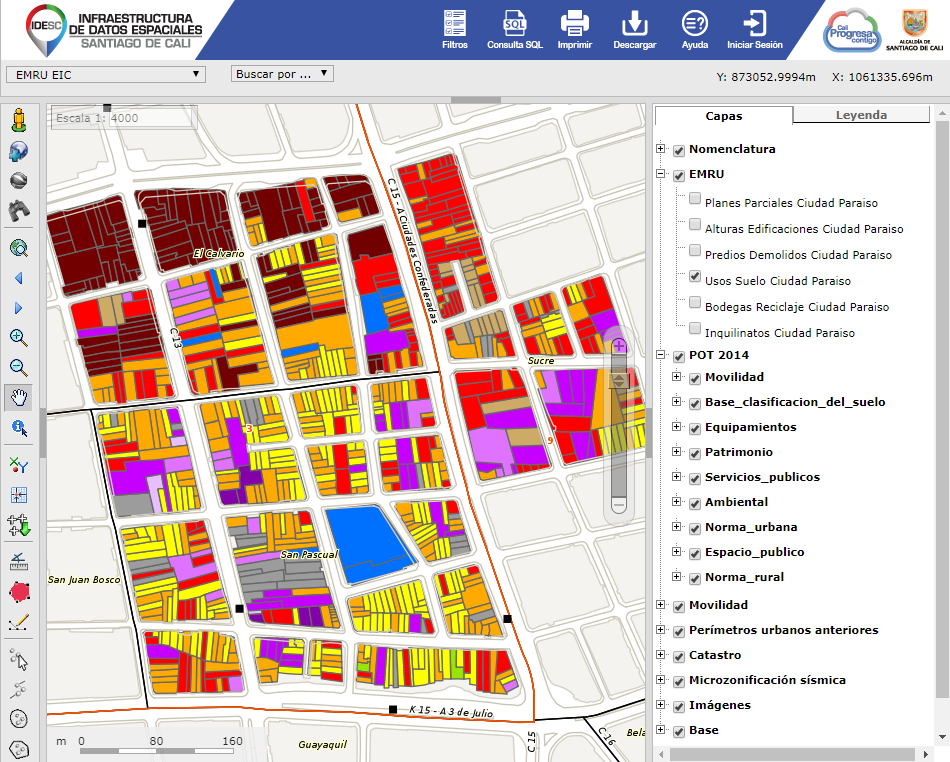Select the zoom in magnifier tool
The width and height of the screenshot is (950, 762).
click(18, 338)
